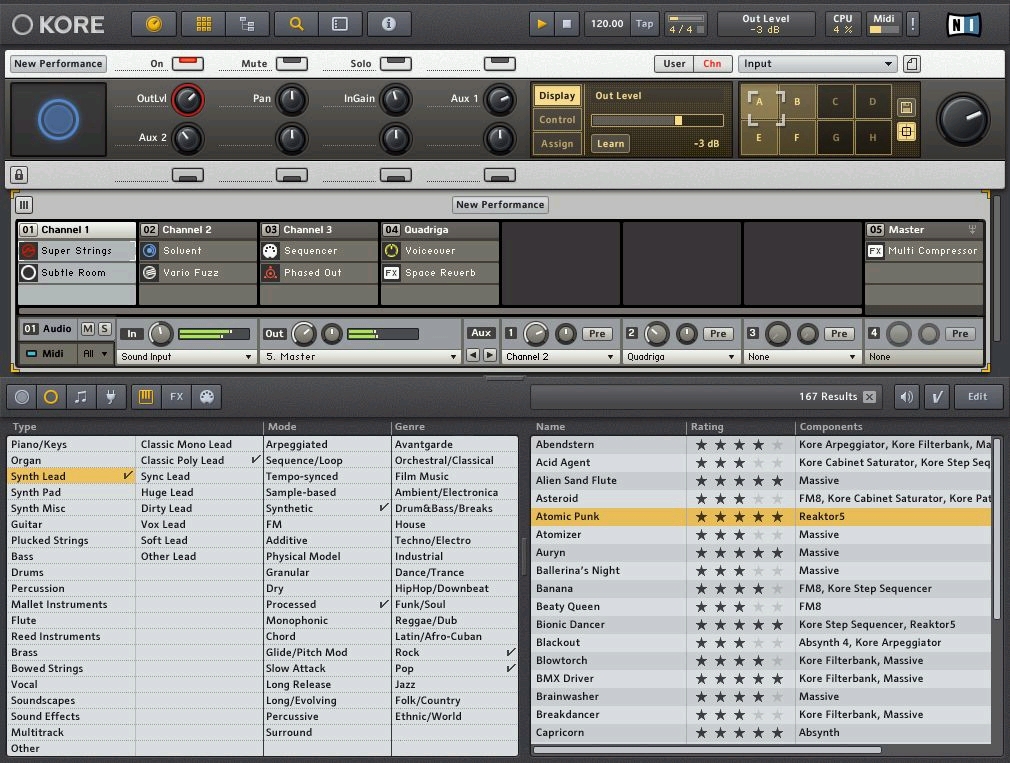The image size is (1010, 763).
Task: Select the Control tab
Action: click(557, 120)
